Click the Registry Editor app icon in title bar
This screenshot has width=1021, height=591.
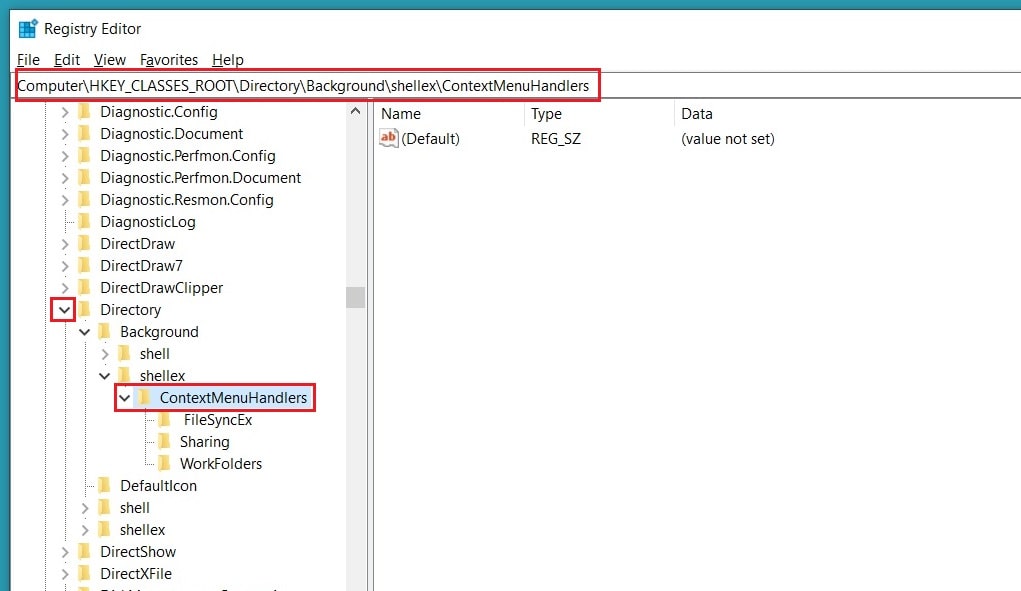pyautogui.click(x=28, y=29)
